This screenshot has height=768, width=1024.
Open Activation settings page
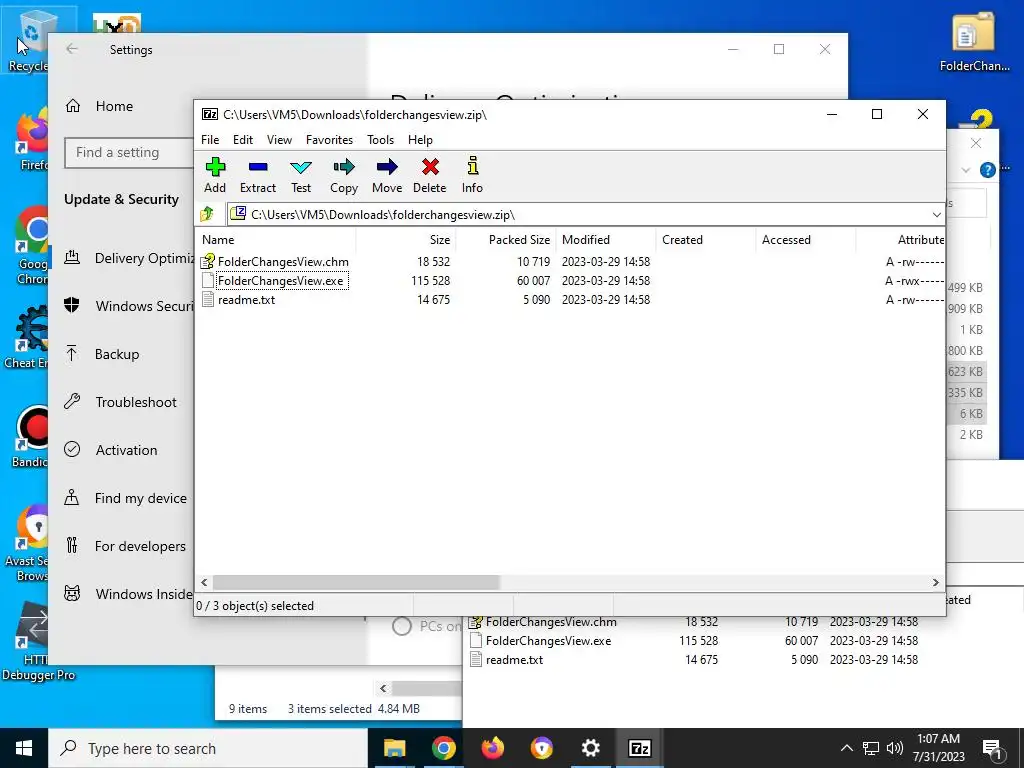click(111, 450)
